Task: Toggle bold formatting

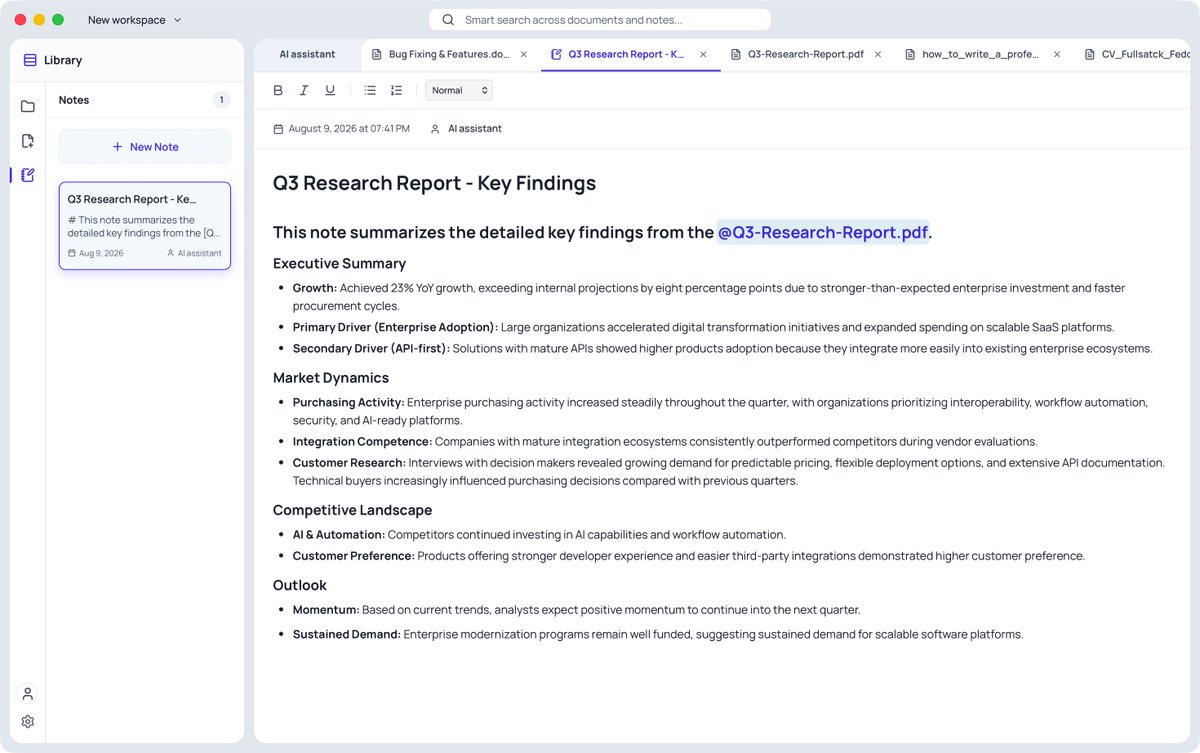Action: click(278, 90)
